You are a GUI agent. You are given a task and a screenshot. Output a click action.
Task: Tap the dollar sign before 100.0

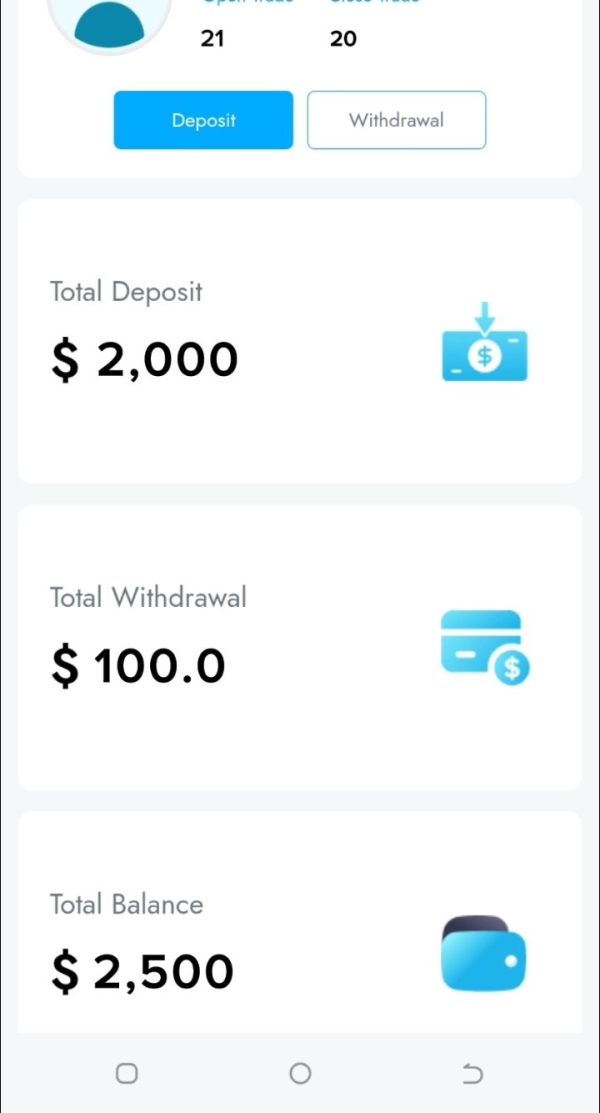pyautogui.click(x=64, y=666)
